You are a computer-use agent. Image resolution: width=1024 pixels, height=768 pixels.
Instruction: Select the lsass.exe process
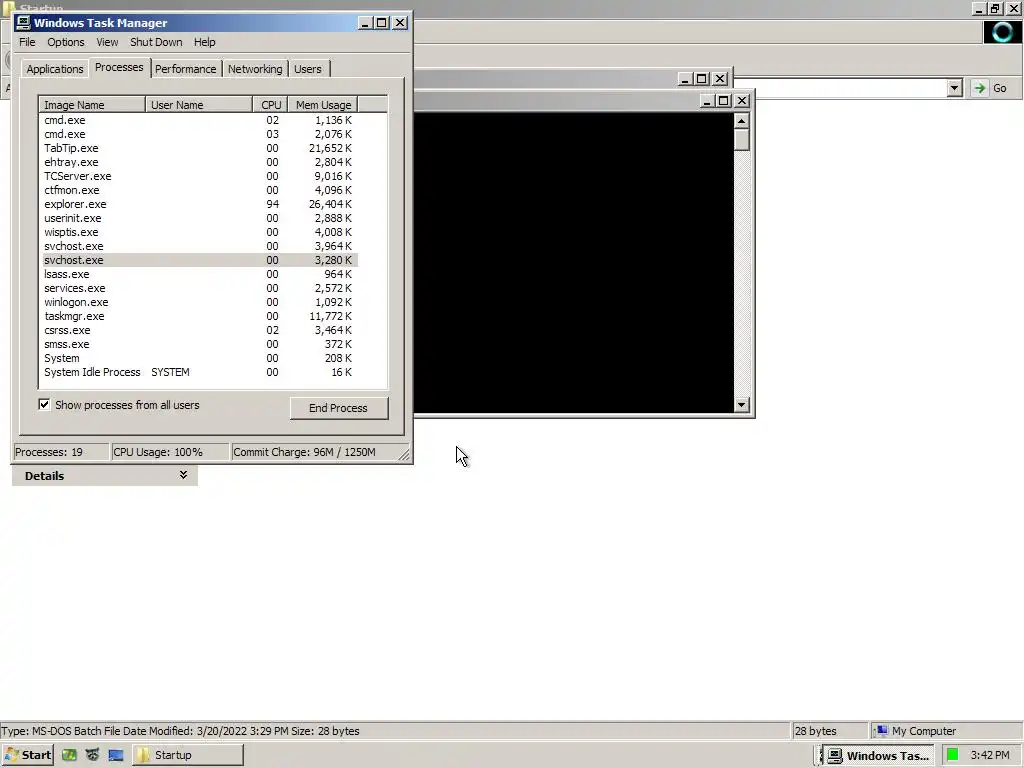[x=200, y=274]
